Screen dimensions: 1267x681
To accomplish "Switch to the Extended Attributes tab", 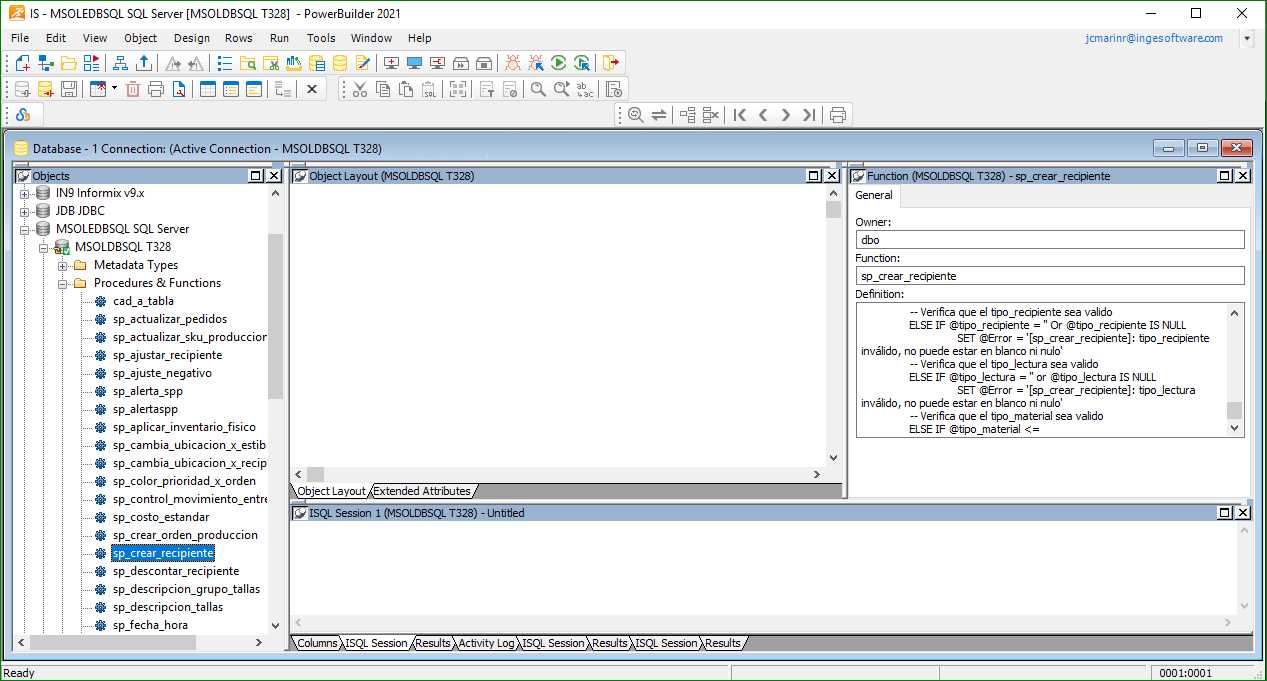I will point(421,491).
